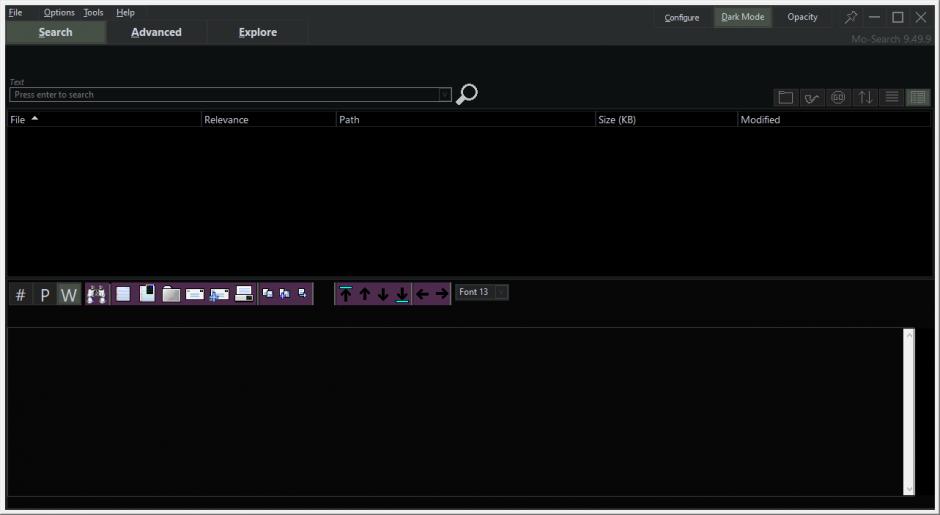Click the middle small copy icon
The width and height of the screenshot is (940, 515).
pos(285,293)
